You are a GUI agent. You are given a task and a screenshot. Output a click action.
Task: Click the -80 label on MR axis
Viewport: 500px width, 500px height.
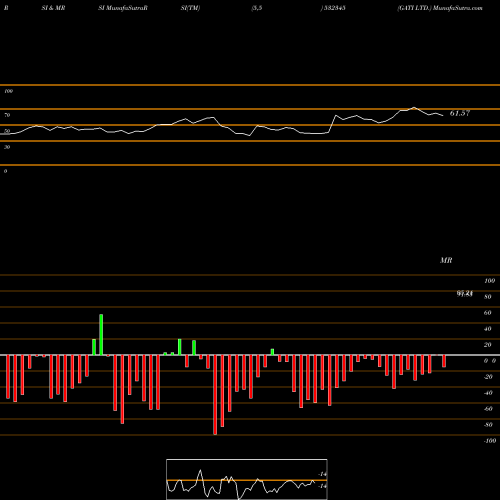[488, 425]
